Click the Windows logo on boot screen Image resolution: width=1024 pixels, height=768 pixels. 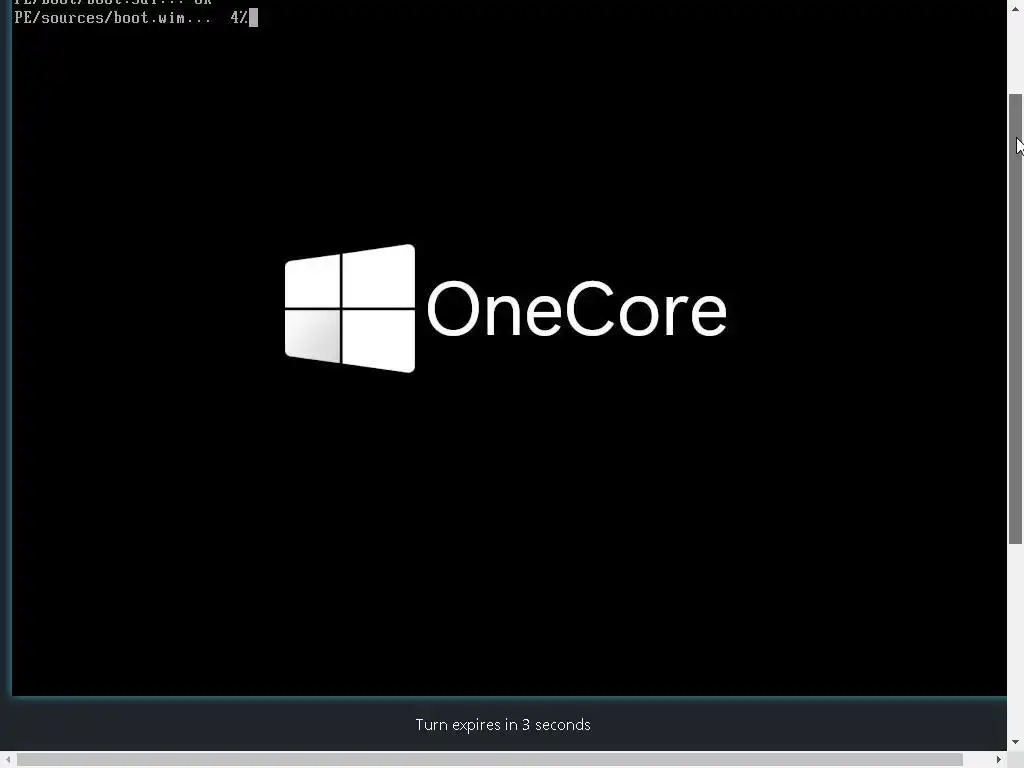(350, 308)
